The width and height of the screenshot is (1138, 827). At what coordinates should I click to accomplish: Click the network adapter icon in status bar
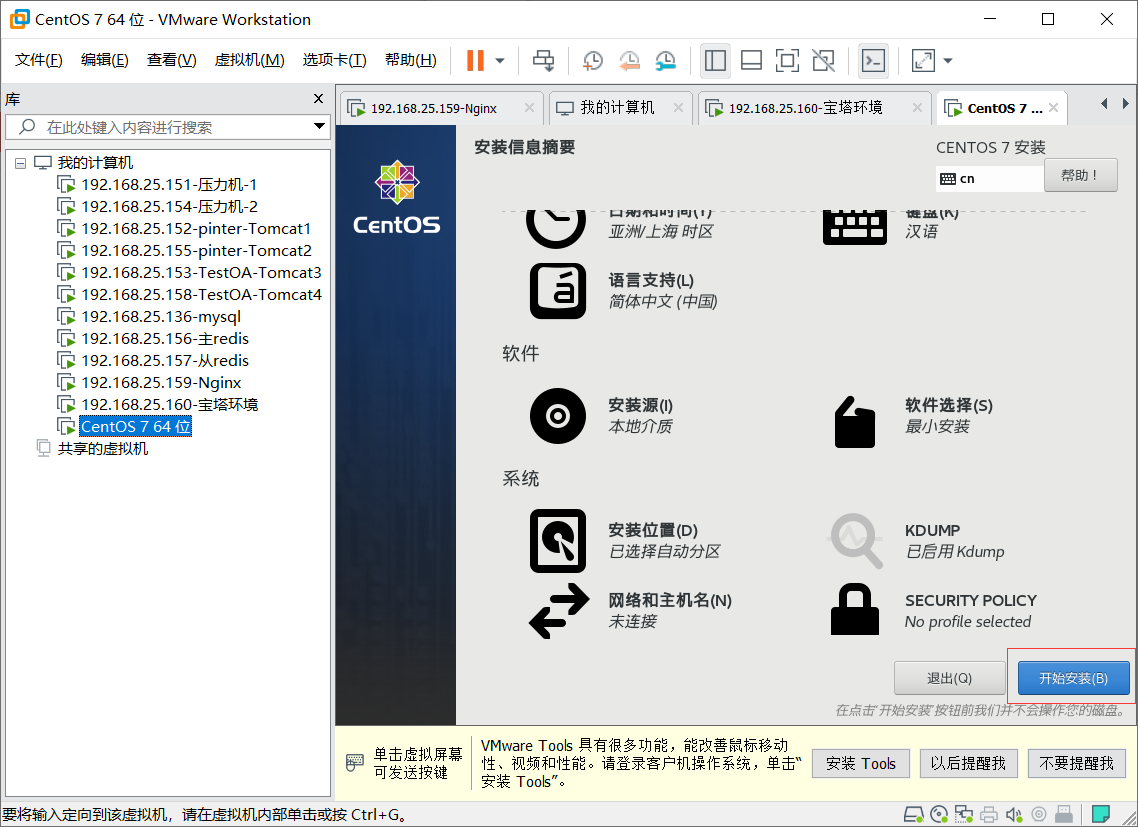964,815
